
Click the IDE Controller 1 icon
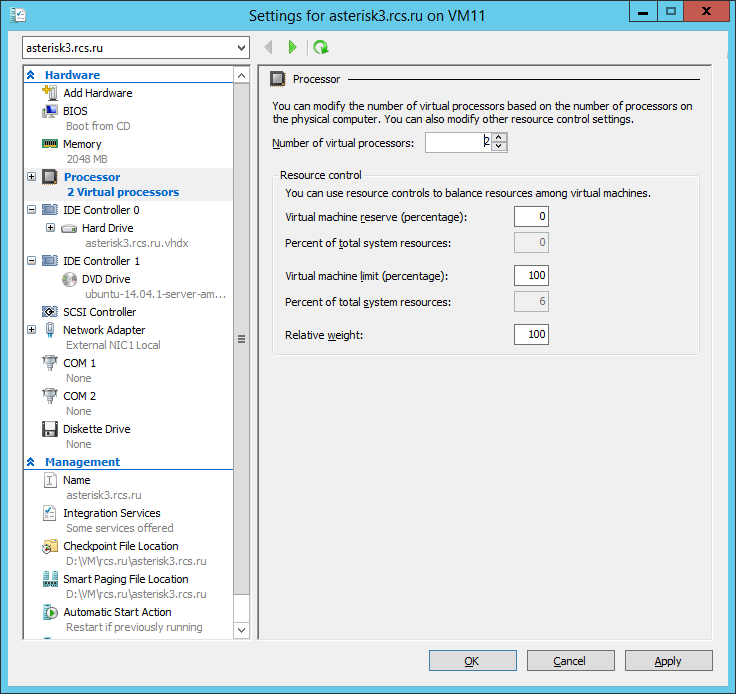click(50, 260)
